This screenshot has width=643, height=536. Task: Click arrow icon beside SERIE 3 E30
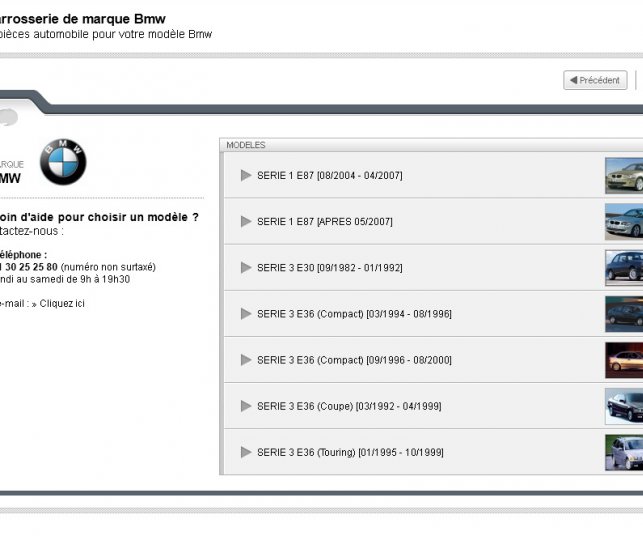tap(246, 267)
